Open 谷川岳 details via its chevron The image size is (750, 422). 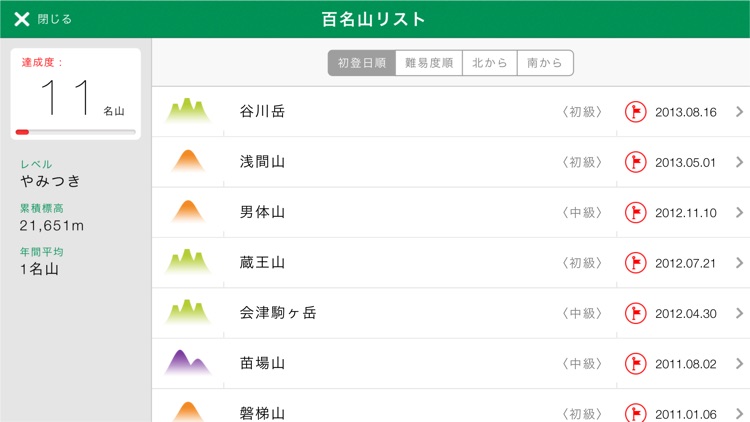[x=739, y=111]
